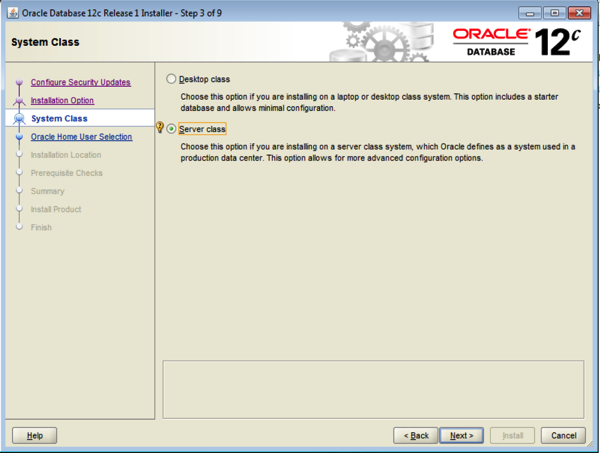Maximize the installer window
This screenshot has height=453, width=600.
click(x=554, y=13)
